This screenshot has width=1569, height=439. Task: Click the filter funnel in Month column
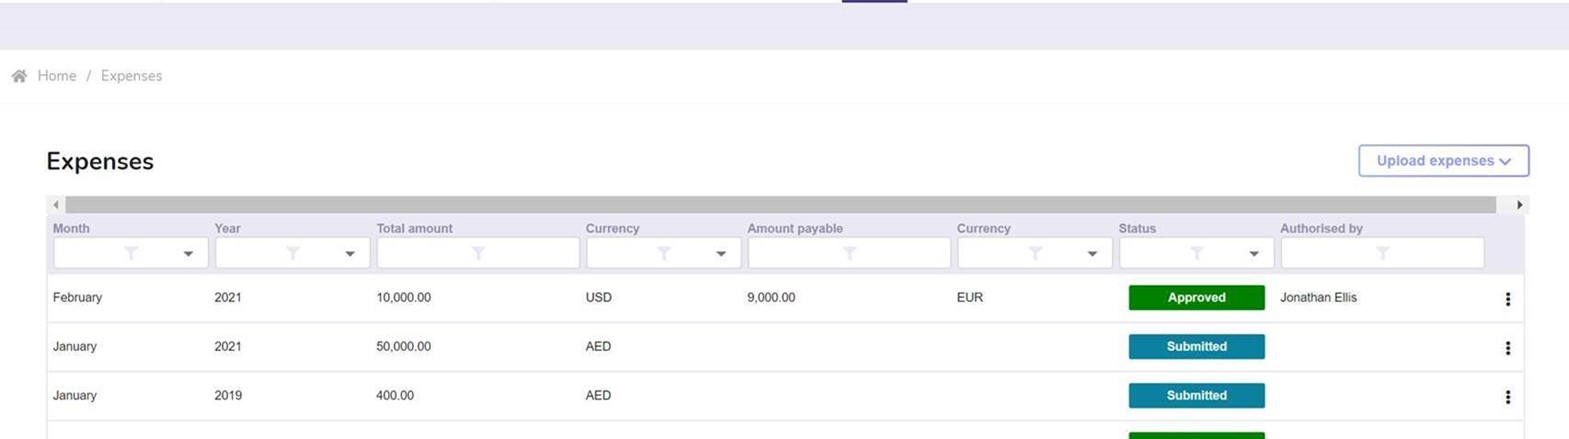click(131, 254)
